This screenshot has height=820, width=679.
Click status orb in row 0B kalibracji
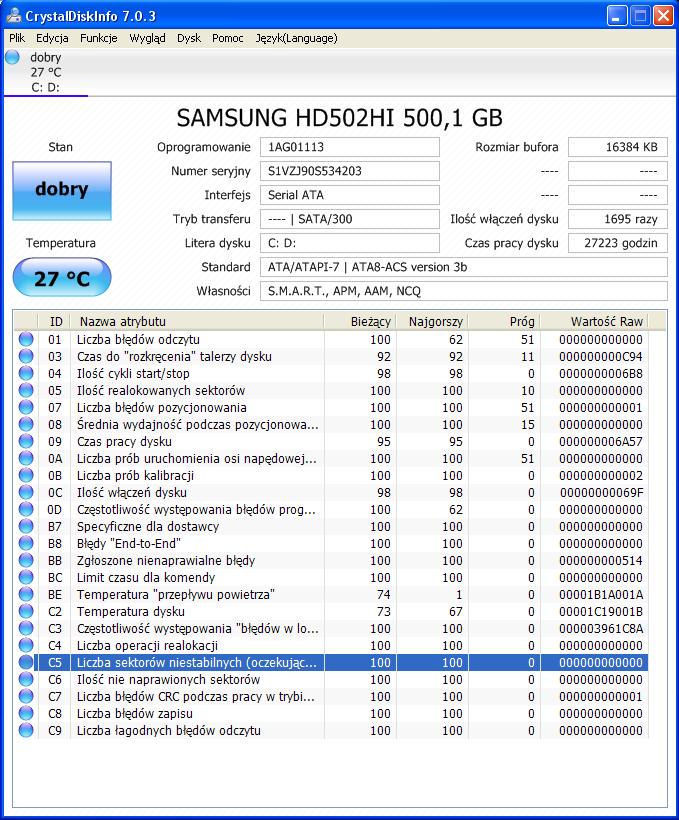[26, 475]
